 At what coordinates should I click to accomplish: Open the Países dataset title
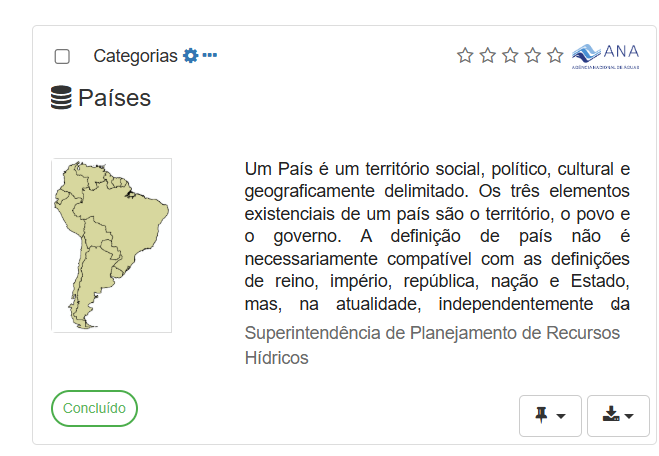pyautogui.click(x=114, y=98)
